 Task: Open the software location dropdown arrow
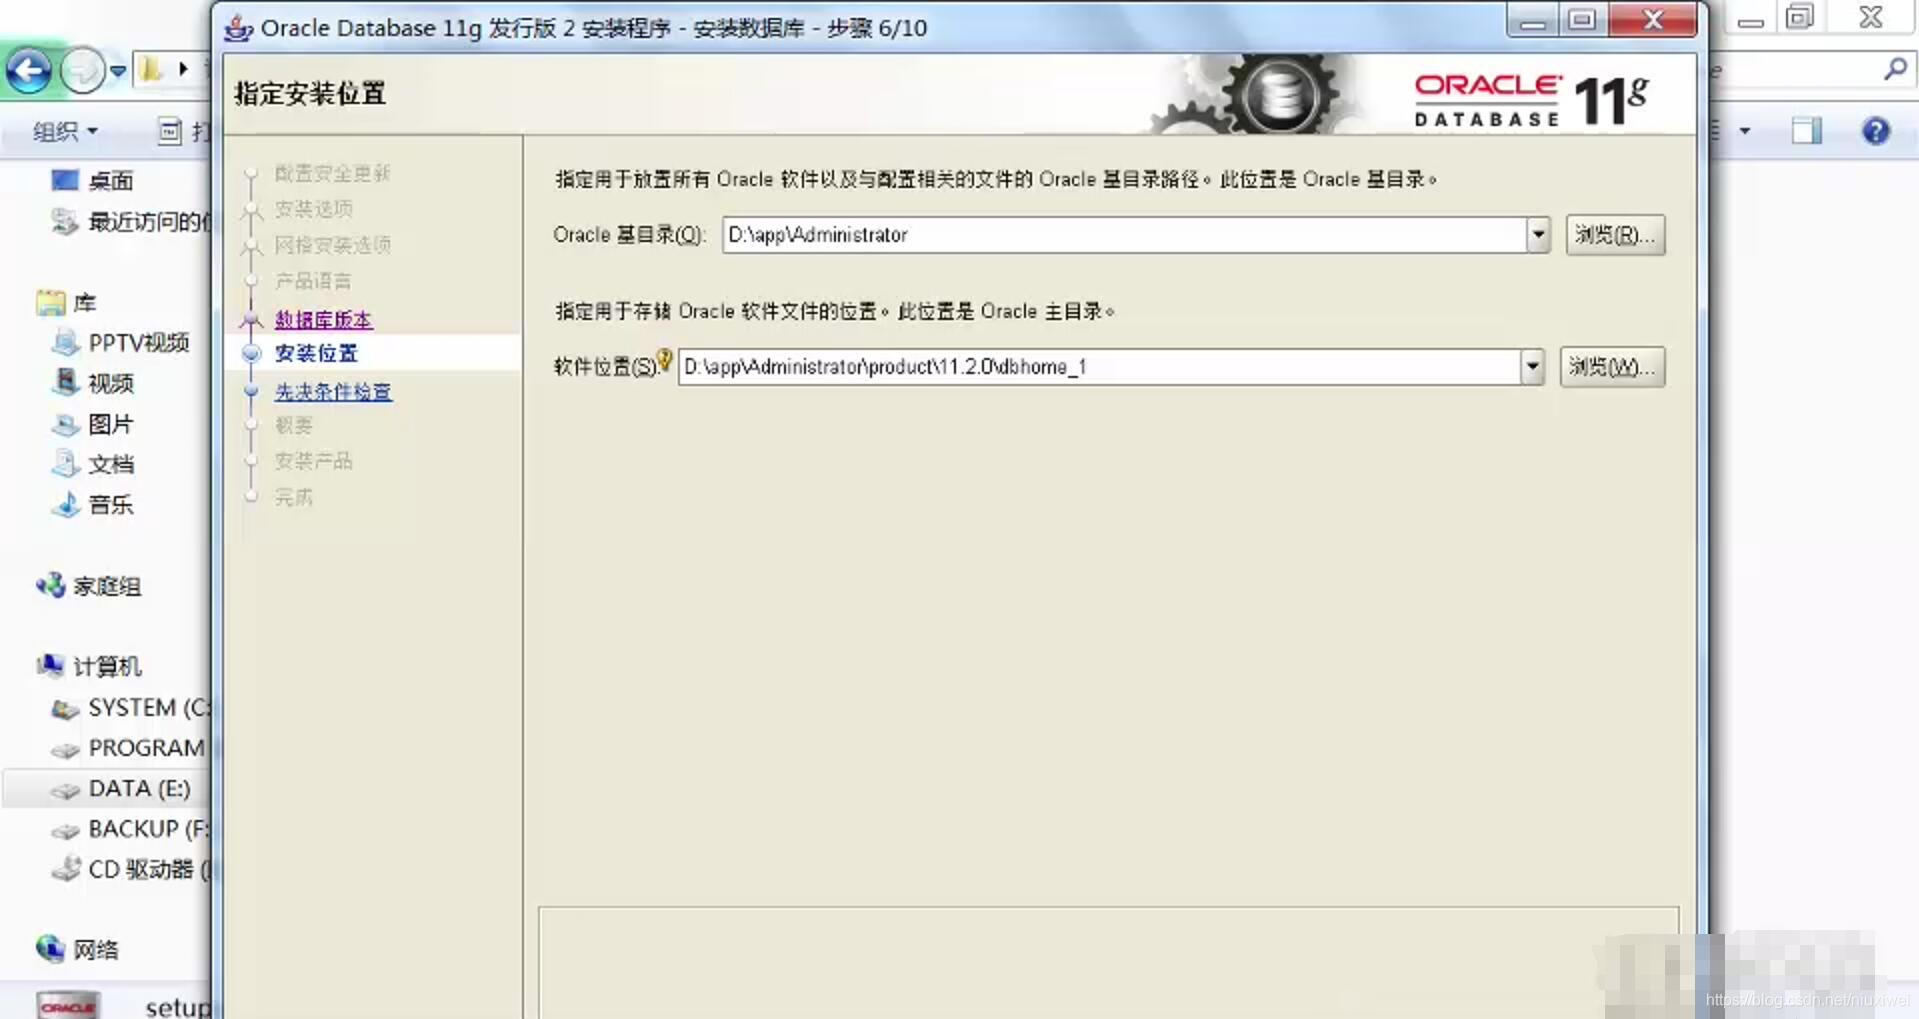pos(1532,367)
